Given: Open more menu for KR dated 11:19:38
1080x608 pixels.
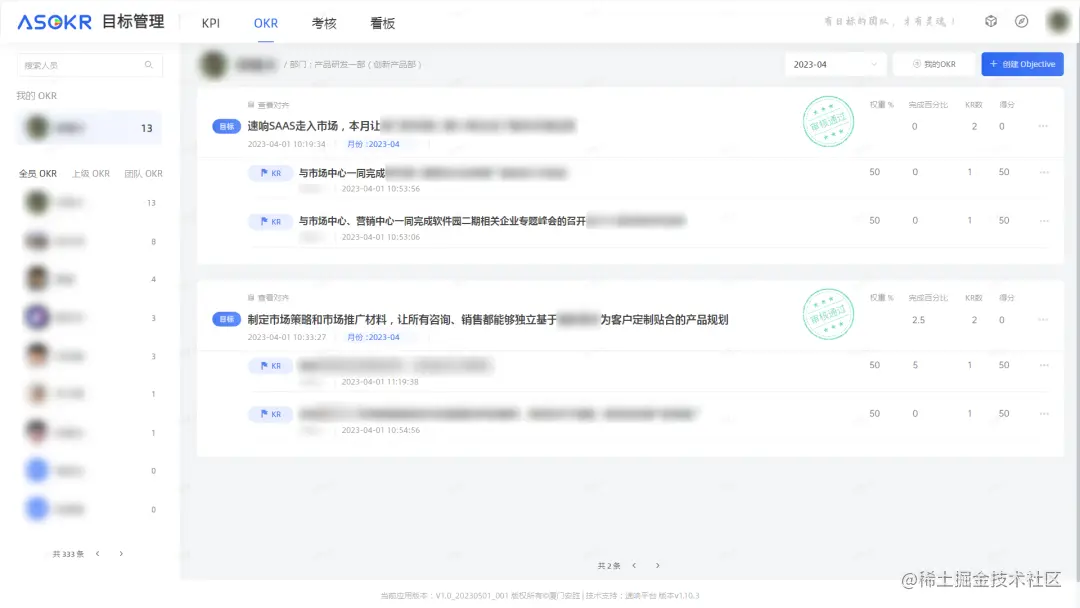Looking at the screenshot, I should pyautogui.click(x=1044, y=365).
